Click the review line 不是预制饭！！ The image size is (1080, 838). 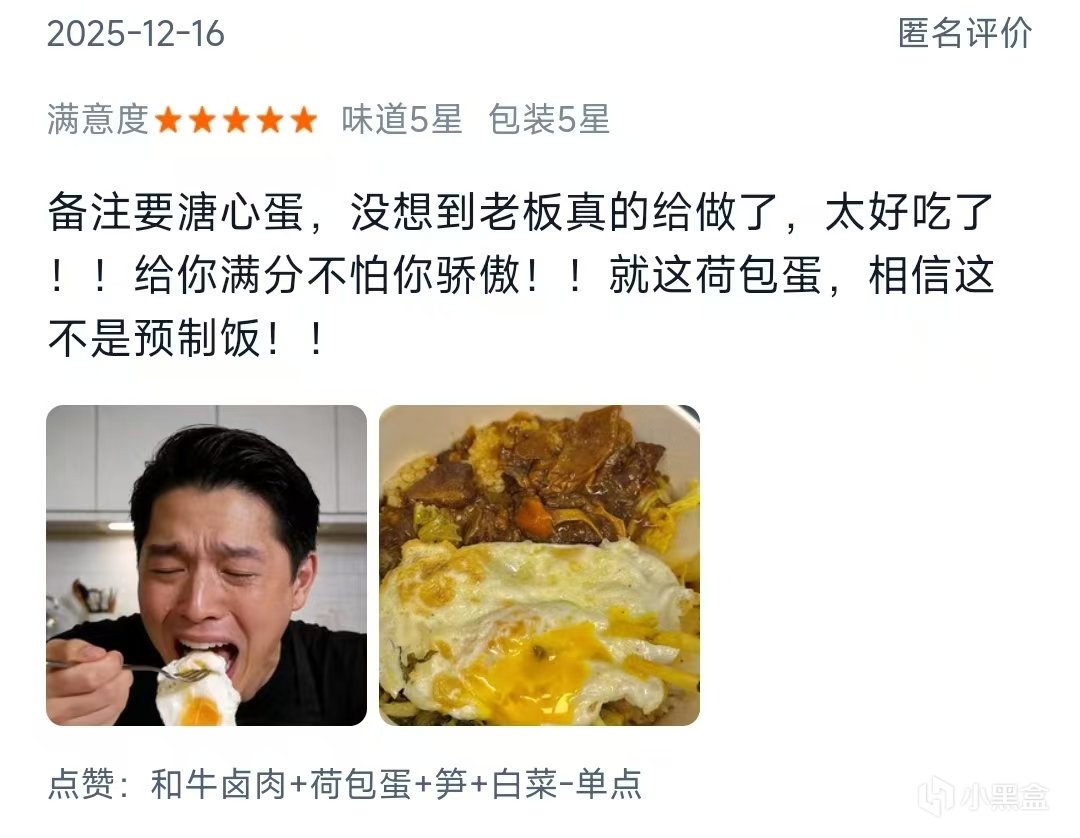[186, 338]
